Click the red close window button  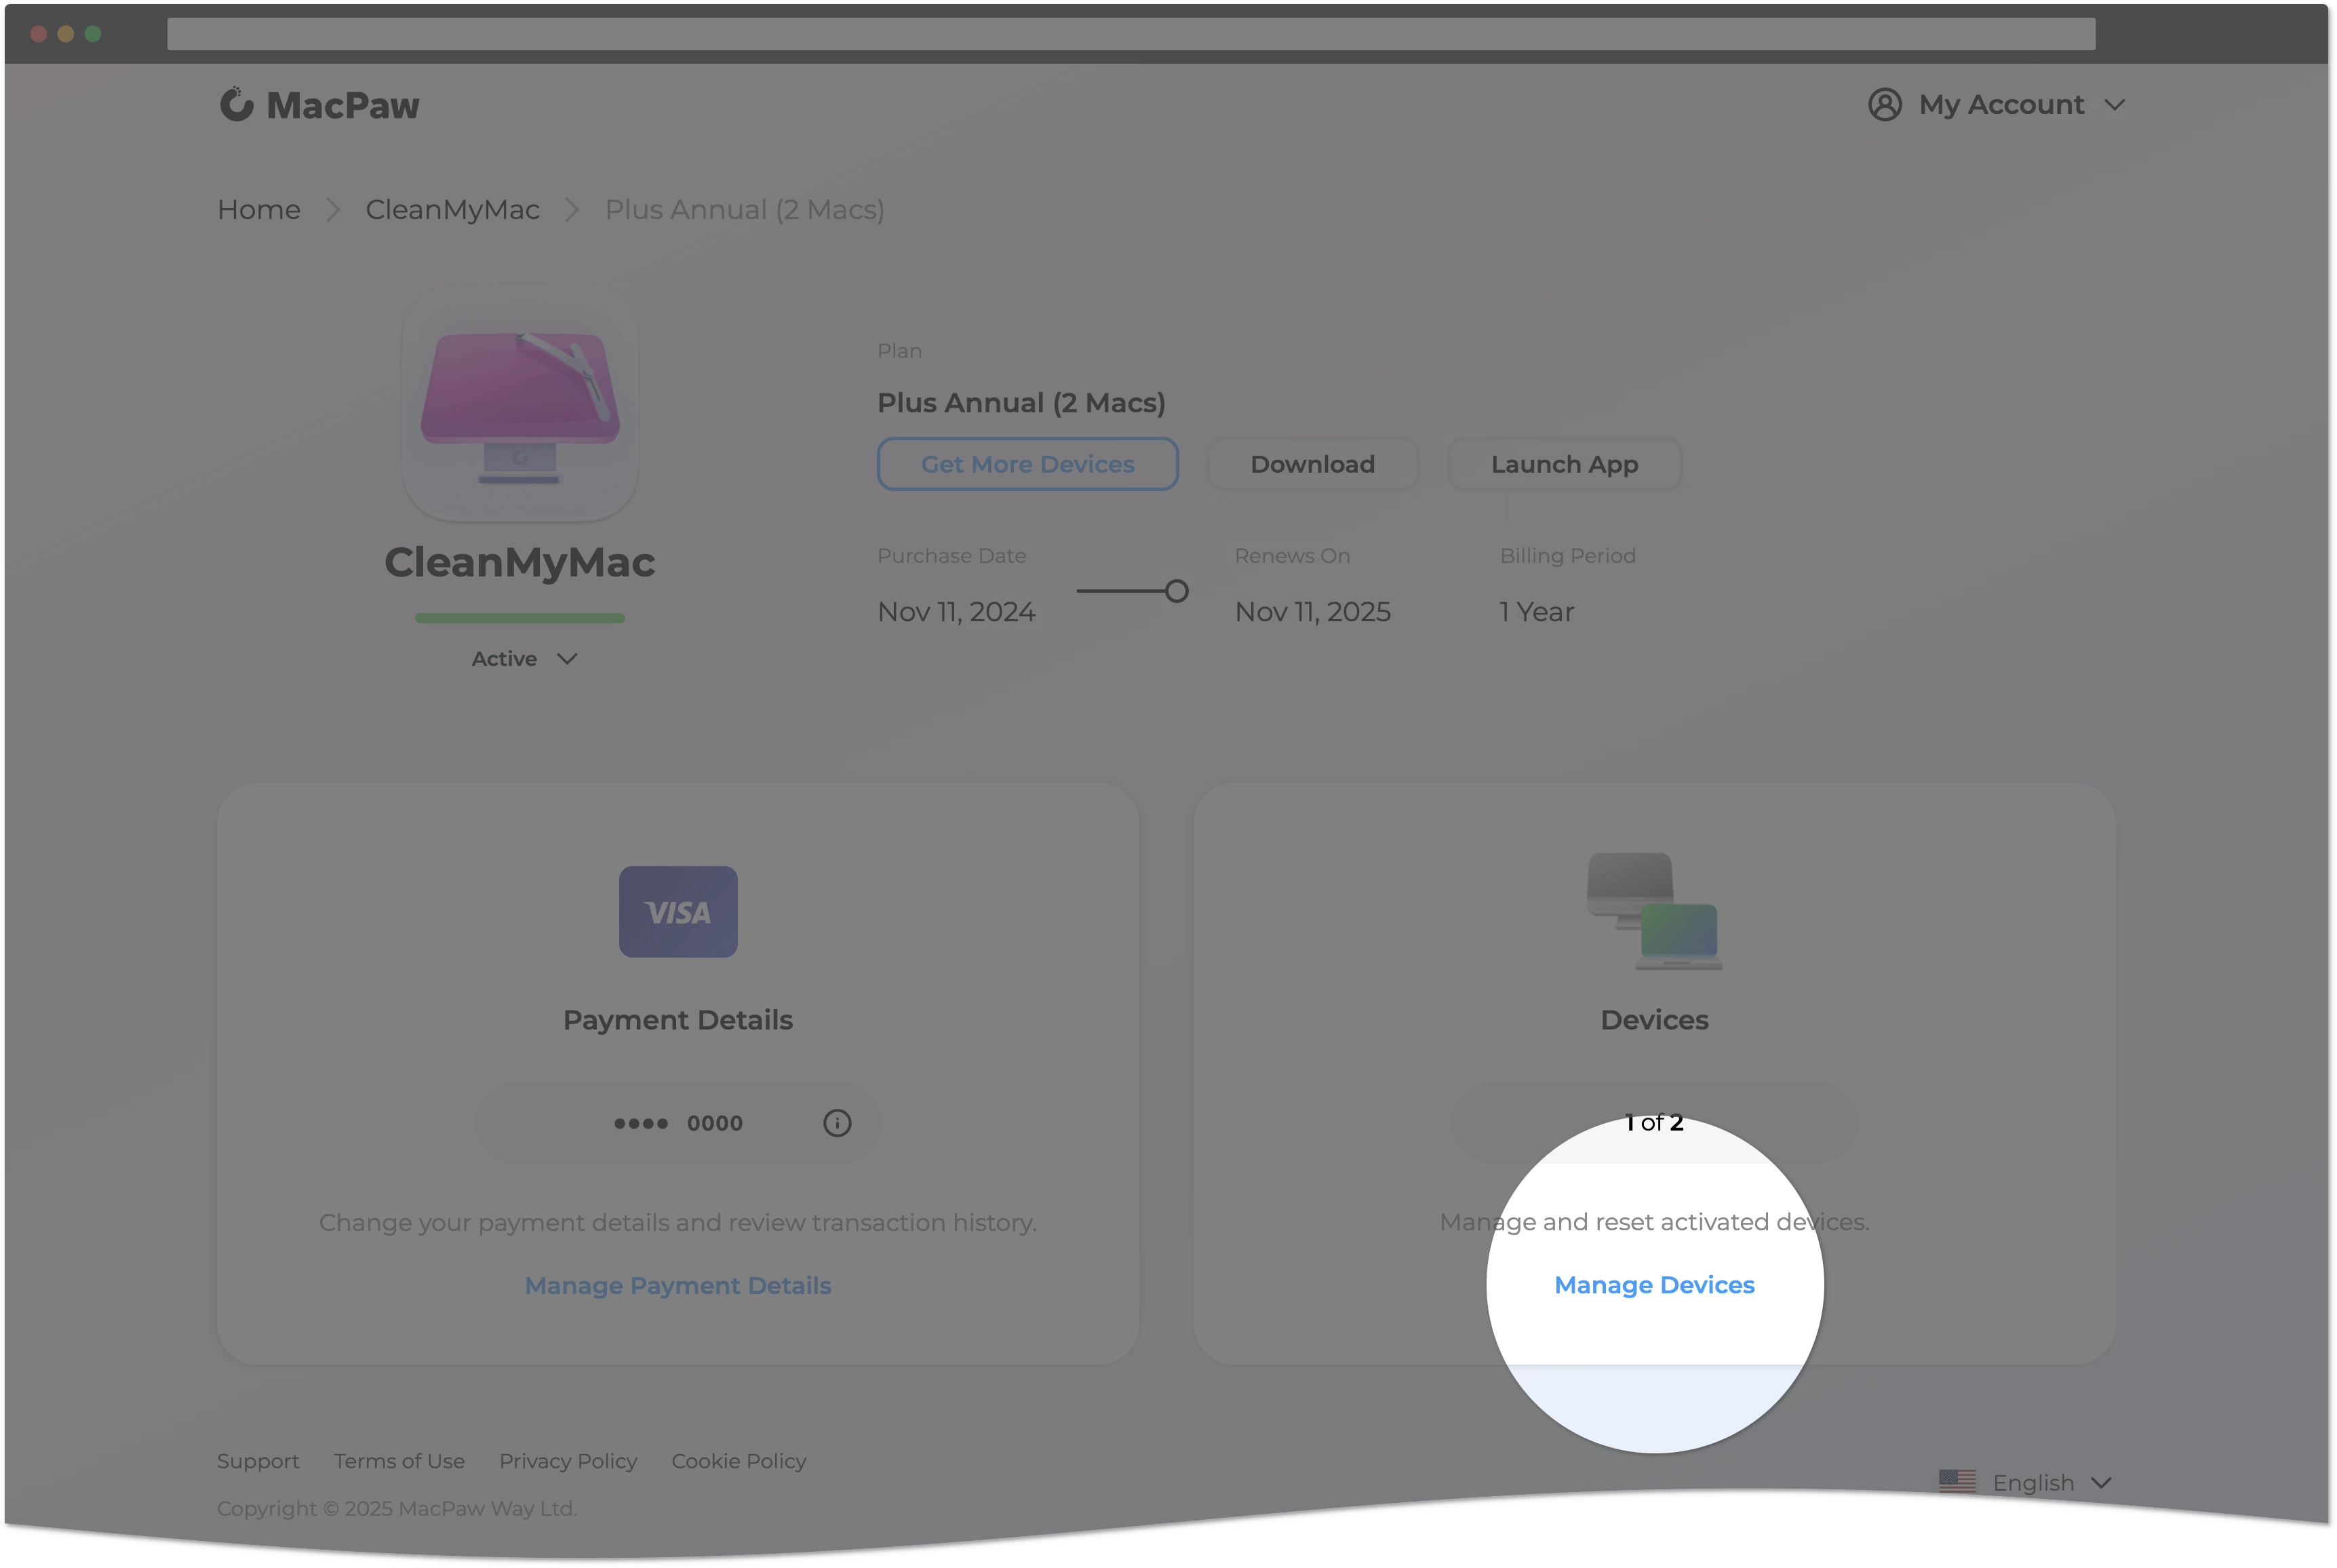pos(39,34)
